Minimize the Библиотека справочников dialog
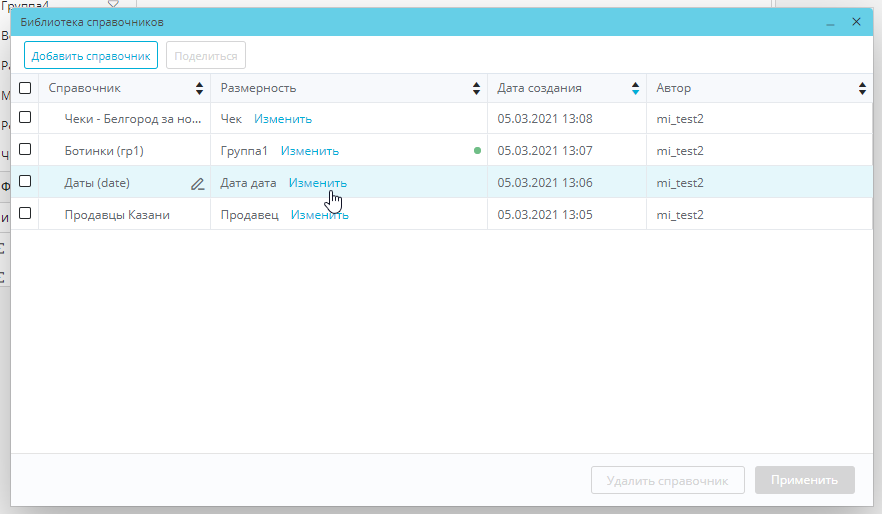The image size is (882, 514). point(830,22)
